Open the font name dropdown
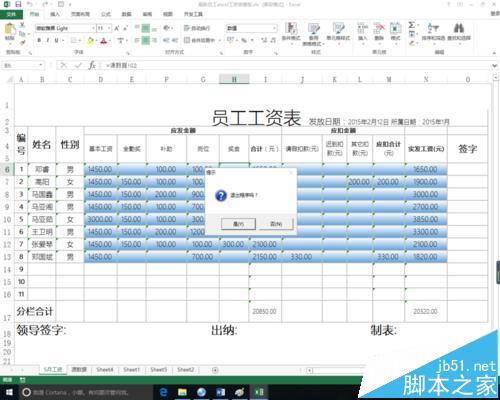 click(93, 28)
